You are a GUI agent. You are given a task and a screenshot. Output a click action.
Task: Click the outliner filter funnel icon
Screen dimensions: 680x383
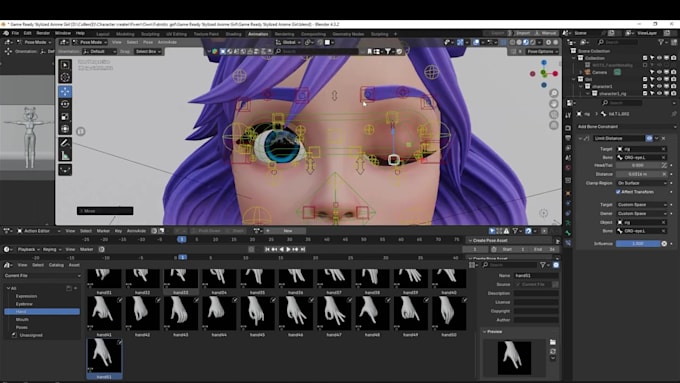coord(661,42)
